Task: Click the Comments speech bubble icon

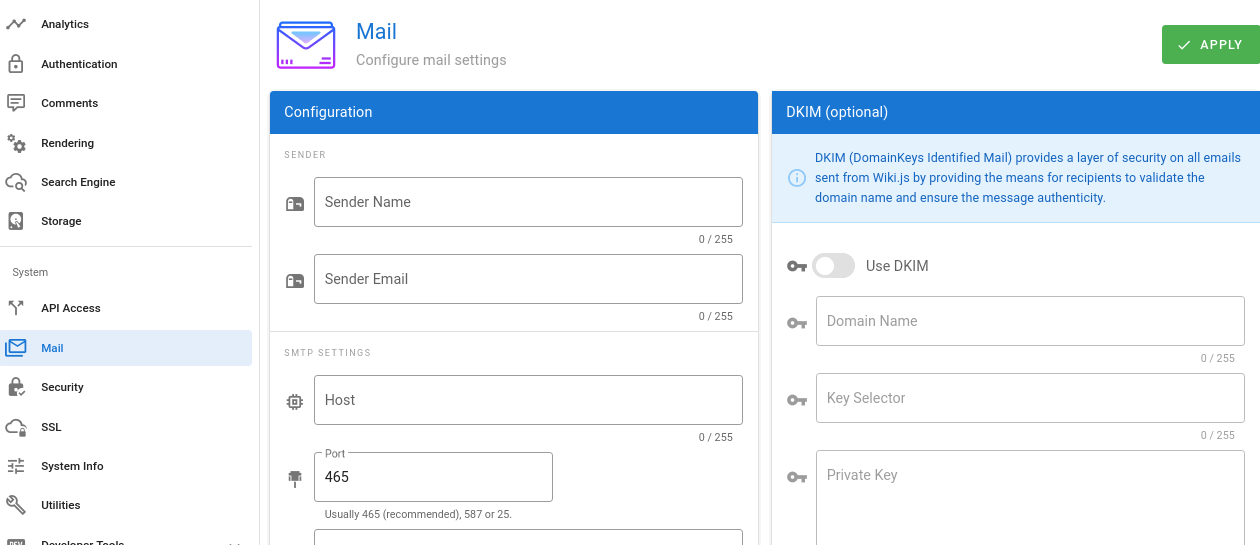Action: 16,103
